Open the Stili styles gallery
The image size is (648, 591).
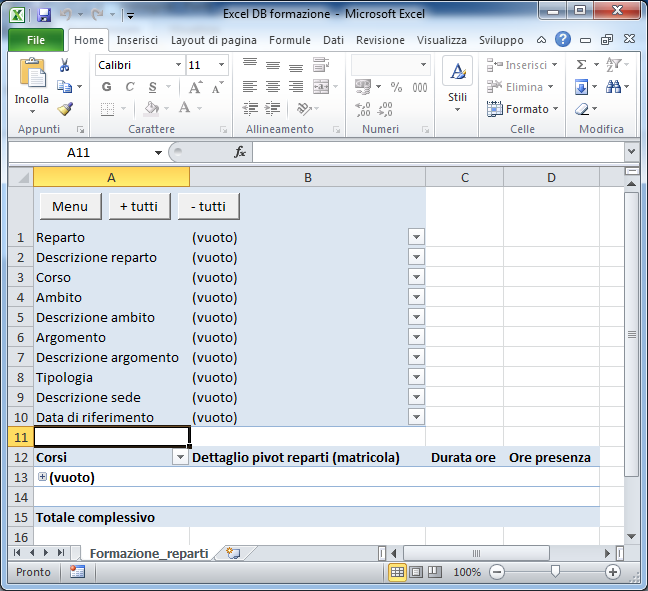coord(457,85)
